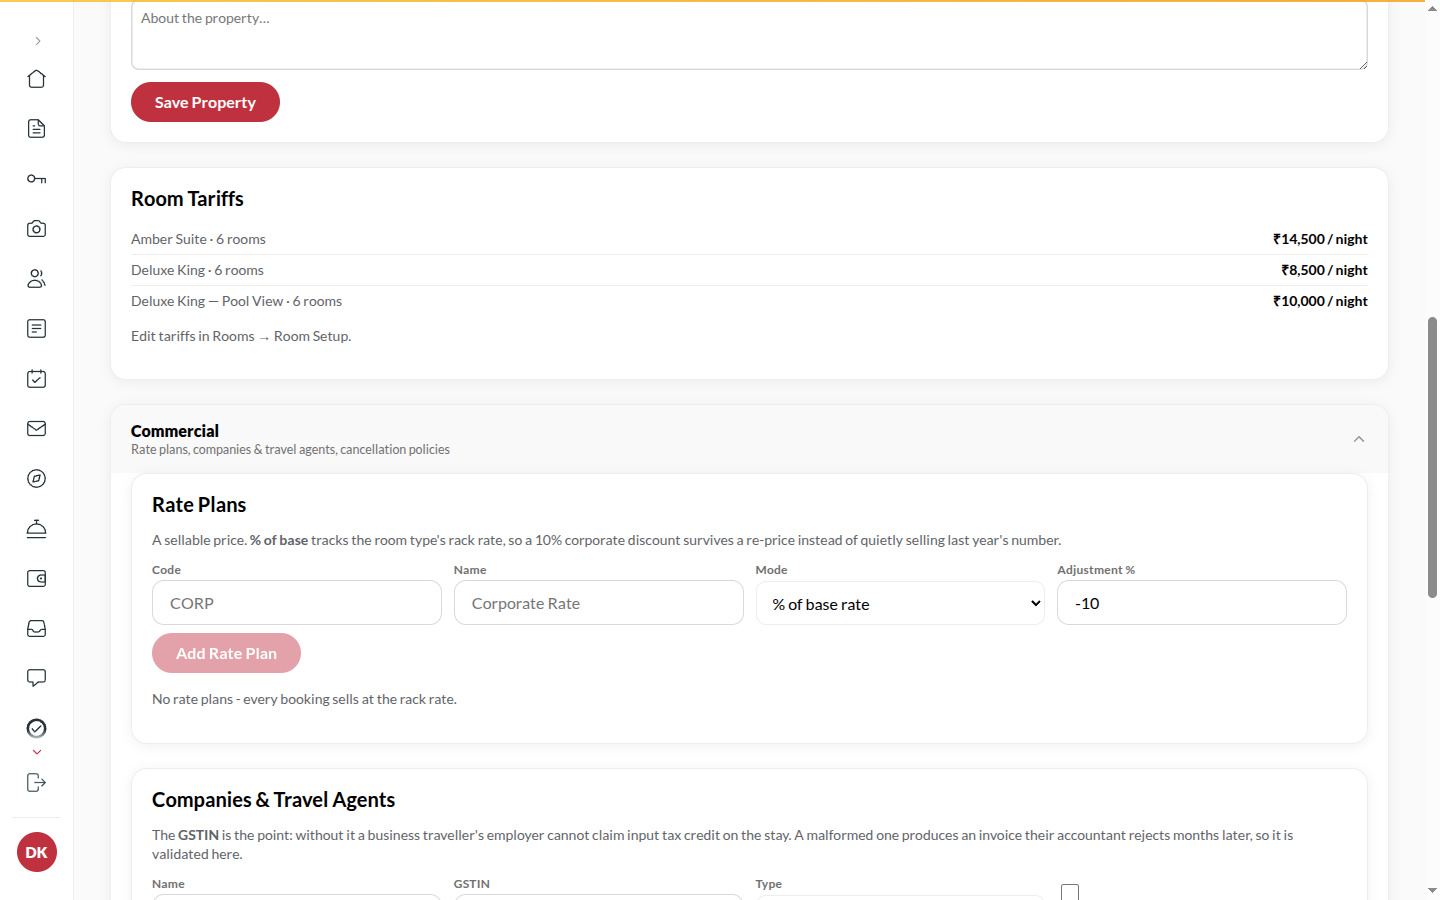Click the ₹8,500 / night tariff

1324,270
